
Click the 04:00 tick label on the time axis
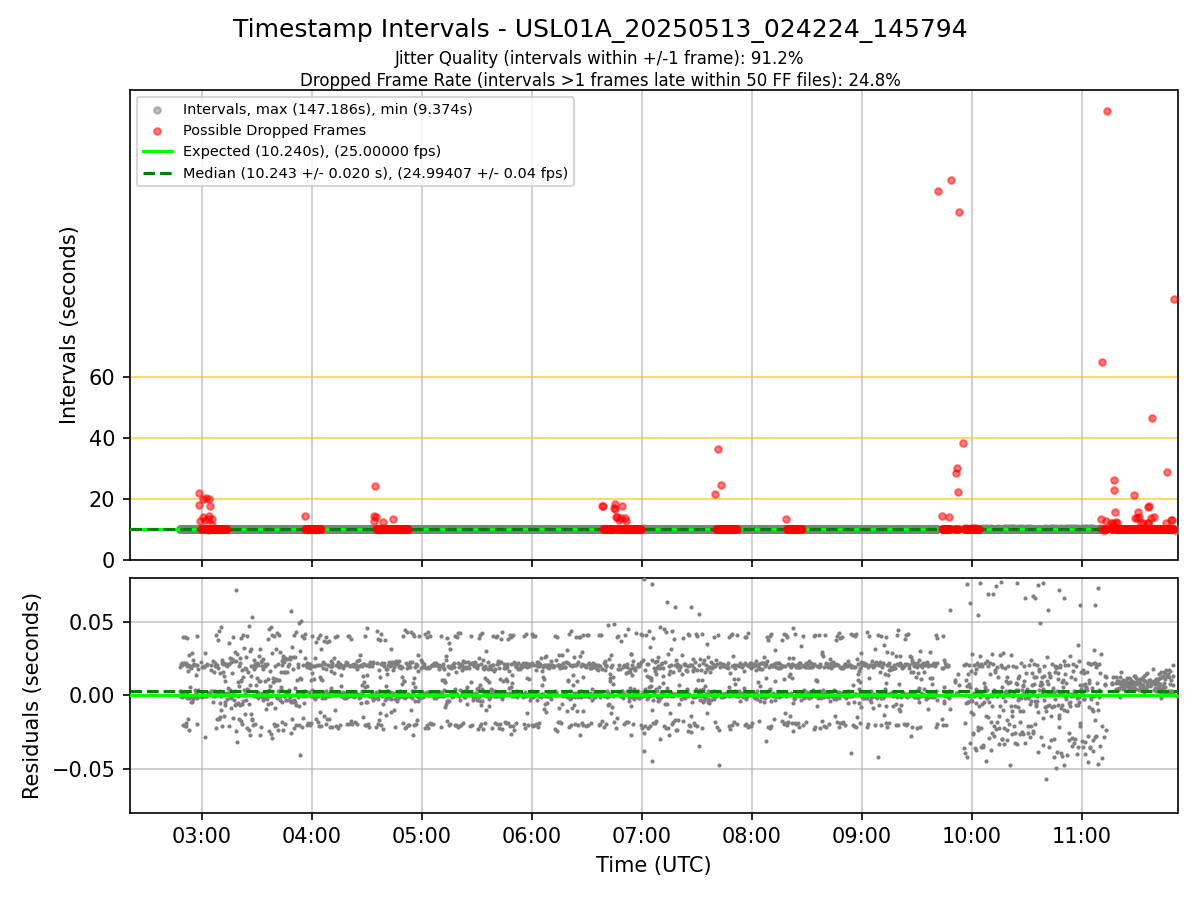[x=312, y=834]
